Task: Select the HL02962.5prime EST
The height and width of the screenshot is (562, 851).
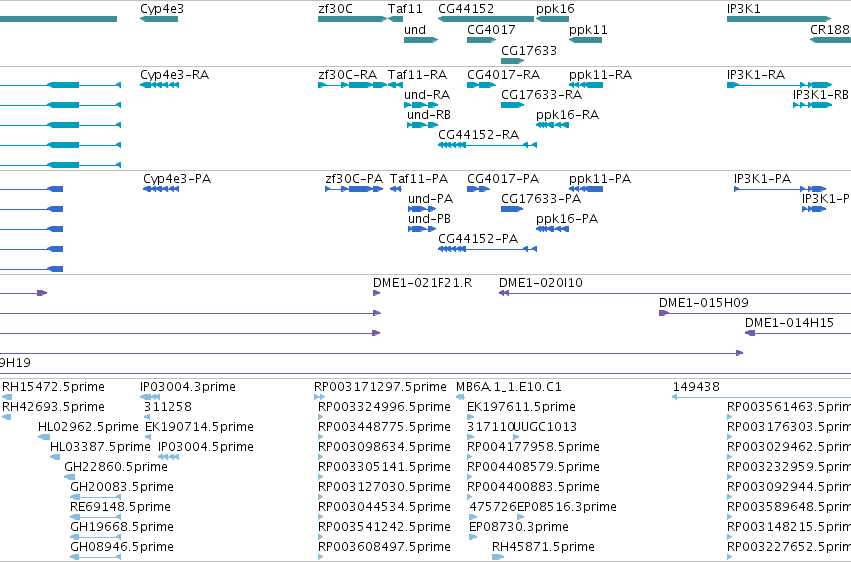Action: pos(44,437)
